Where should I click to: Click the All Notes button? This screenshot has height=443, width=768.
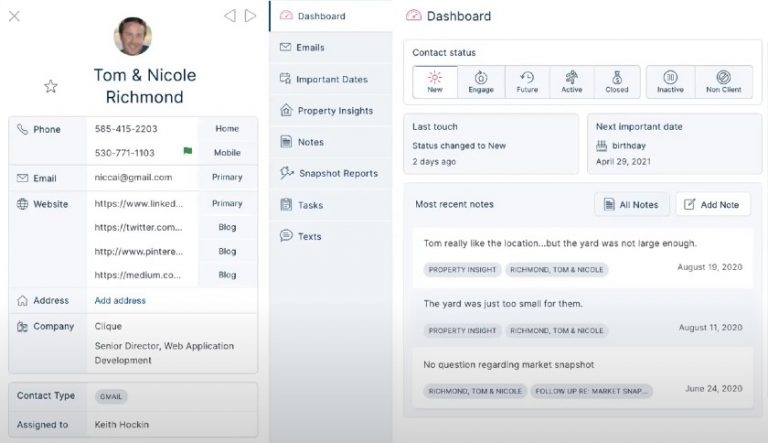pyautogui.click(x=632, y=205)
